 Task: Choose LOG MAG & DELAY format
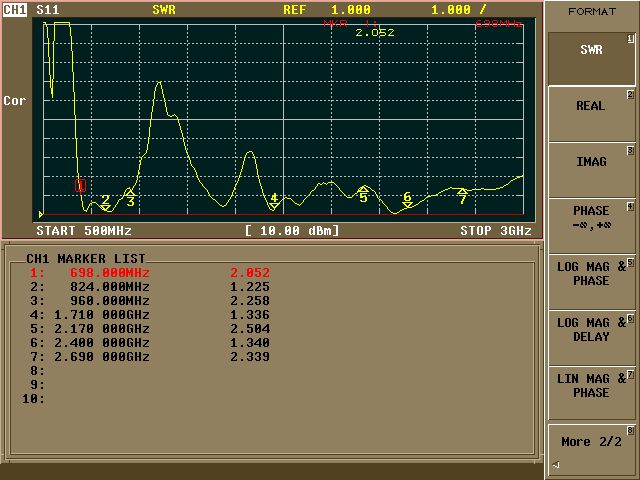point(591,338)
